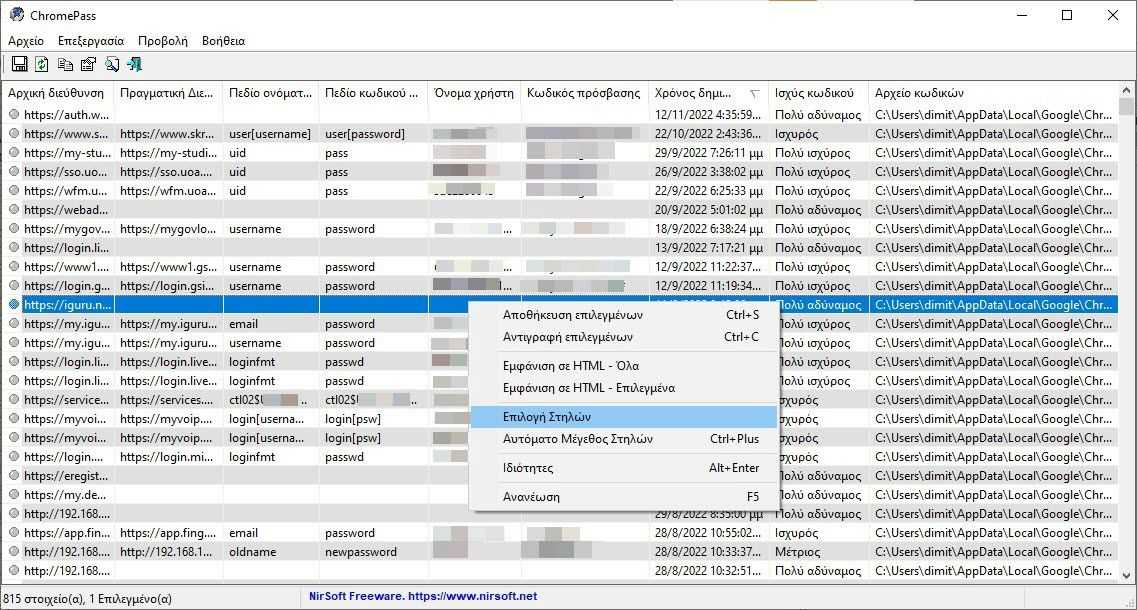The image size is (1137, 610).
Task: Select the https://mygov... row
Action: pyautogui.click(x=560, y=228)
